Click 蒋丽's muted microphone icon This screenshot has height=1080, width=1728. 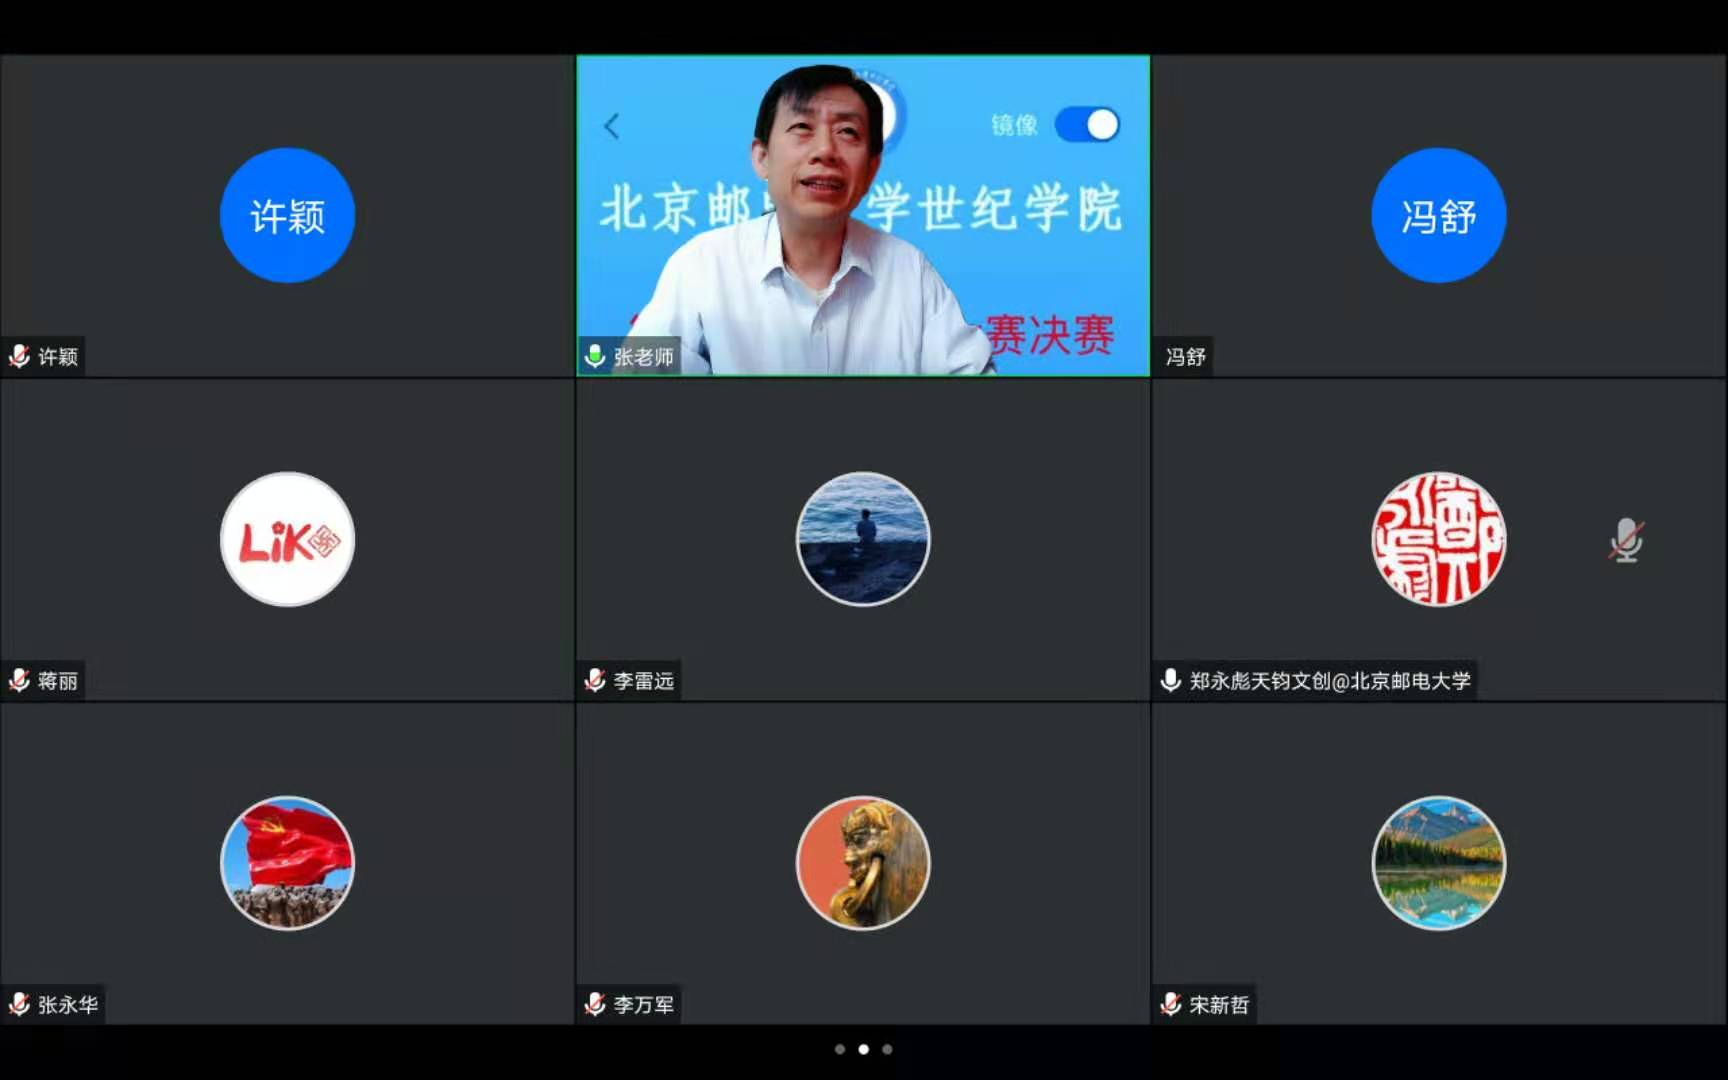pyautogui.click(x=19, y=681)
